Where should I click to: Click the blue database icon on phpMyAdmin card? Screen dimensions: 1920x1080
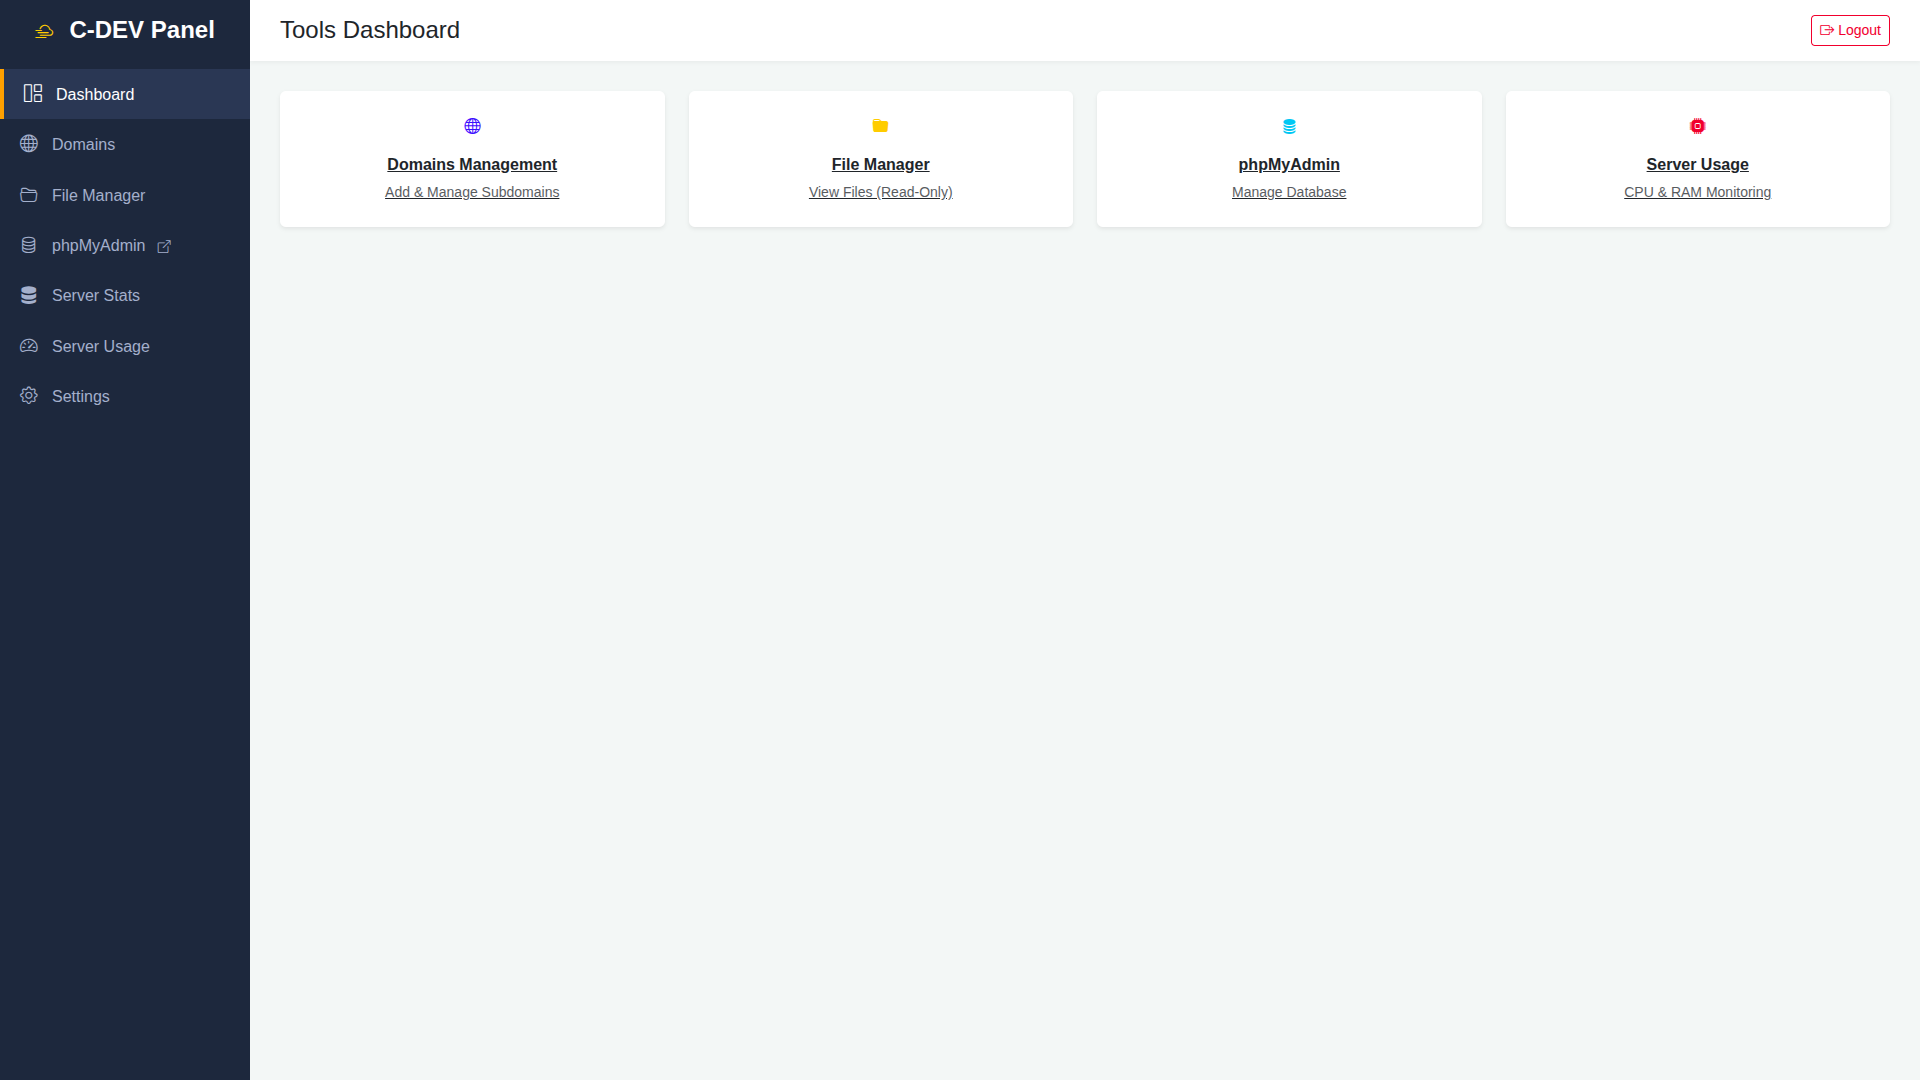tap(1289, 126)
